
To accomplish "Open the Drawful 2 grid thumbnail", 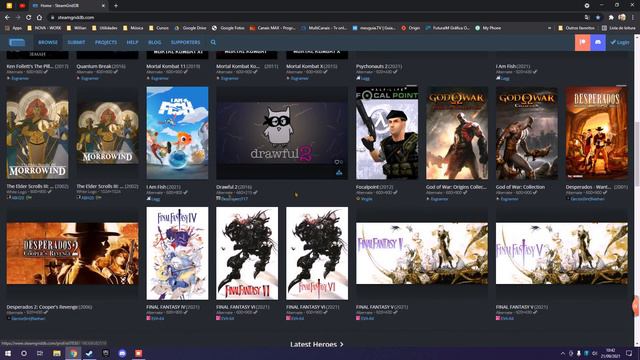I will (282, 133).
